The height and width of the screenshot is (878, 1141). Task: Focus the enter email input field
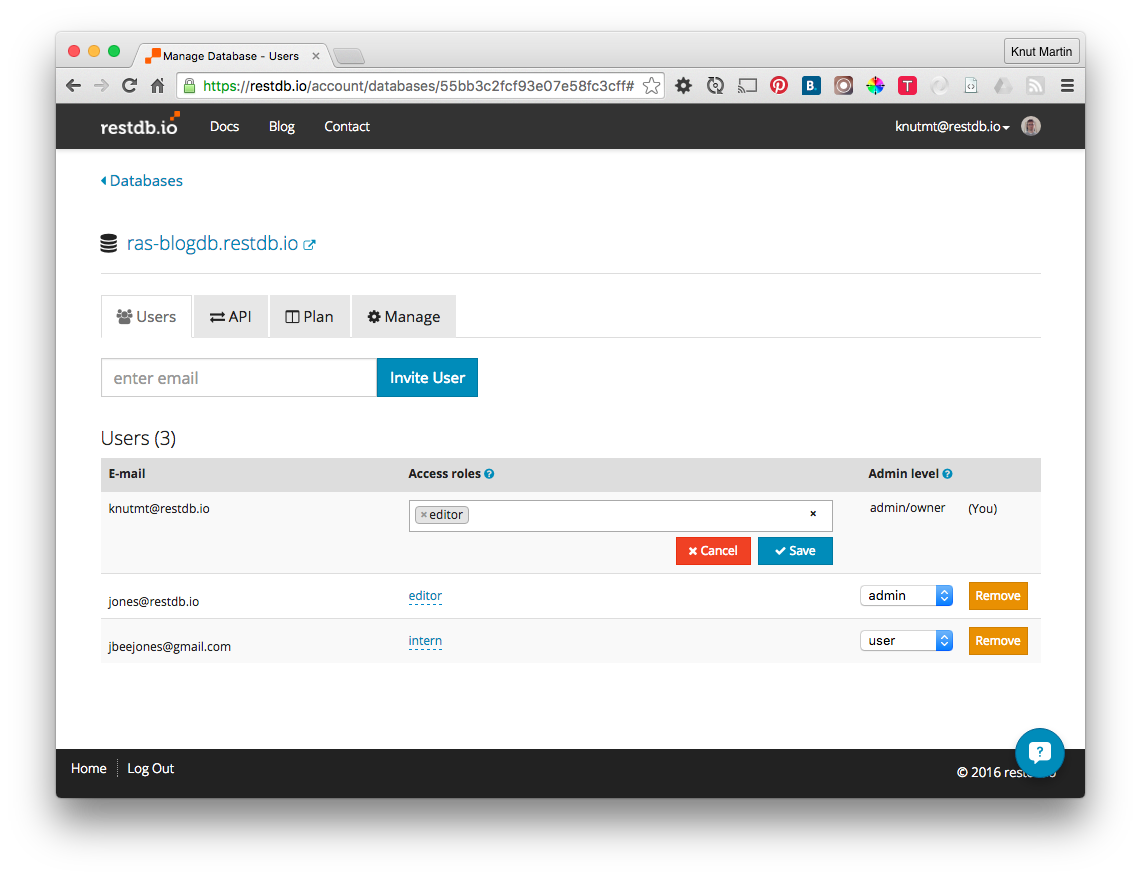tap(239, 378)
